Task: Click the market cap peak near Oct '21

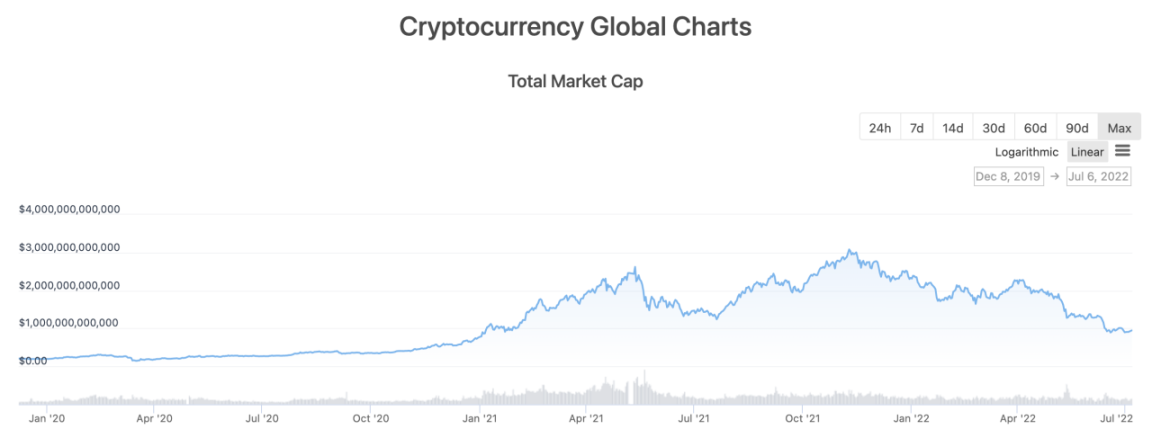Action: [849, 251]
